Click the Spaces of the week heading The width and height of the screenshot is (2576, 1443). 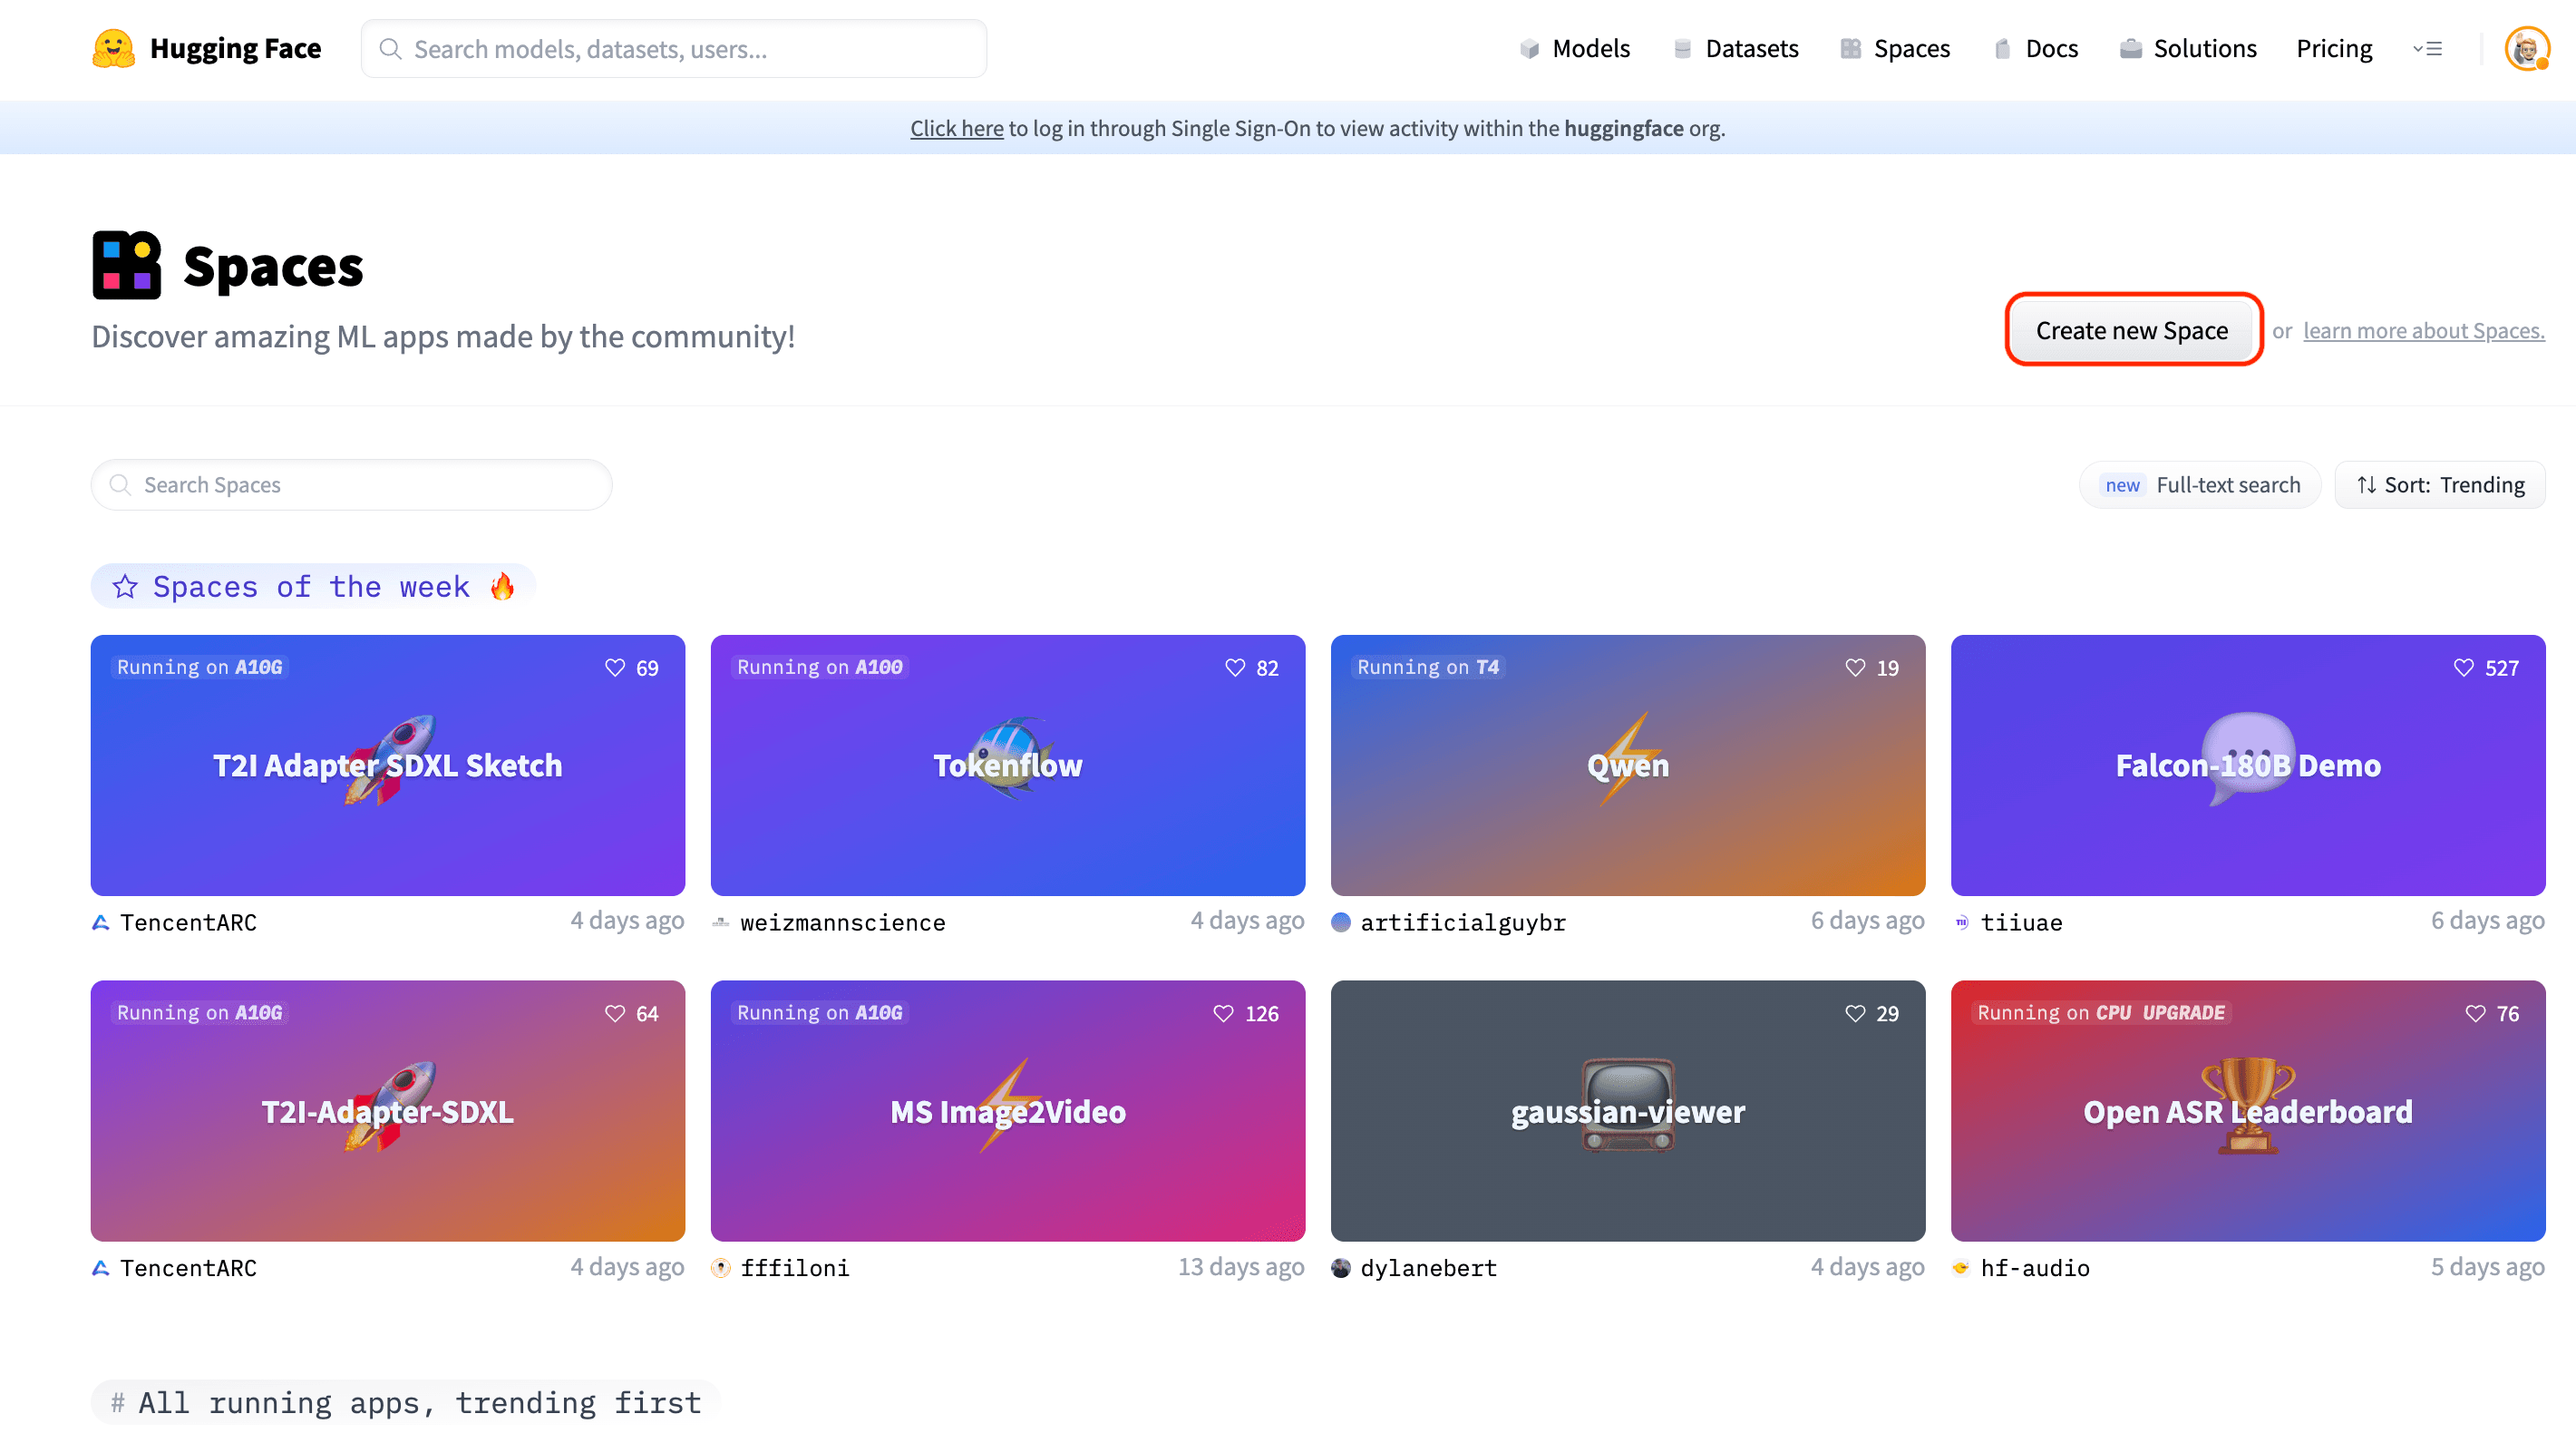(x=311, y=586)
